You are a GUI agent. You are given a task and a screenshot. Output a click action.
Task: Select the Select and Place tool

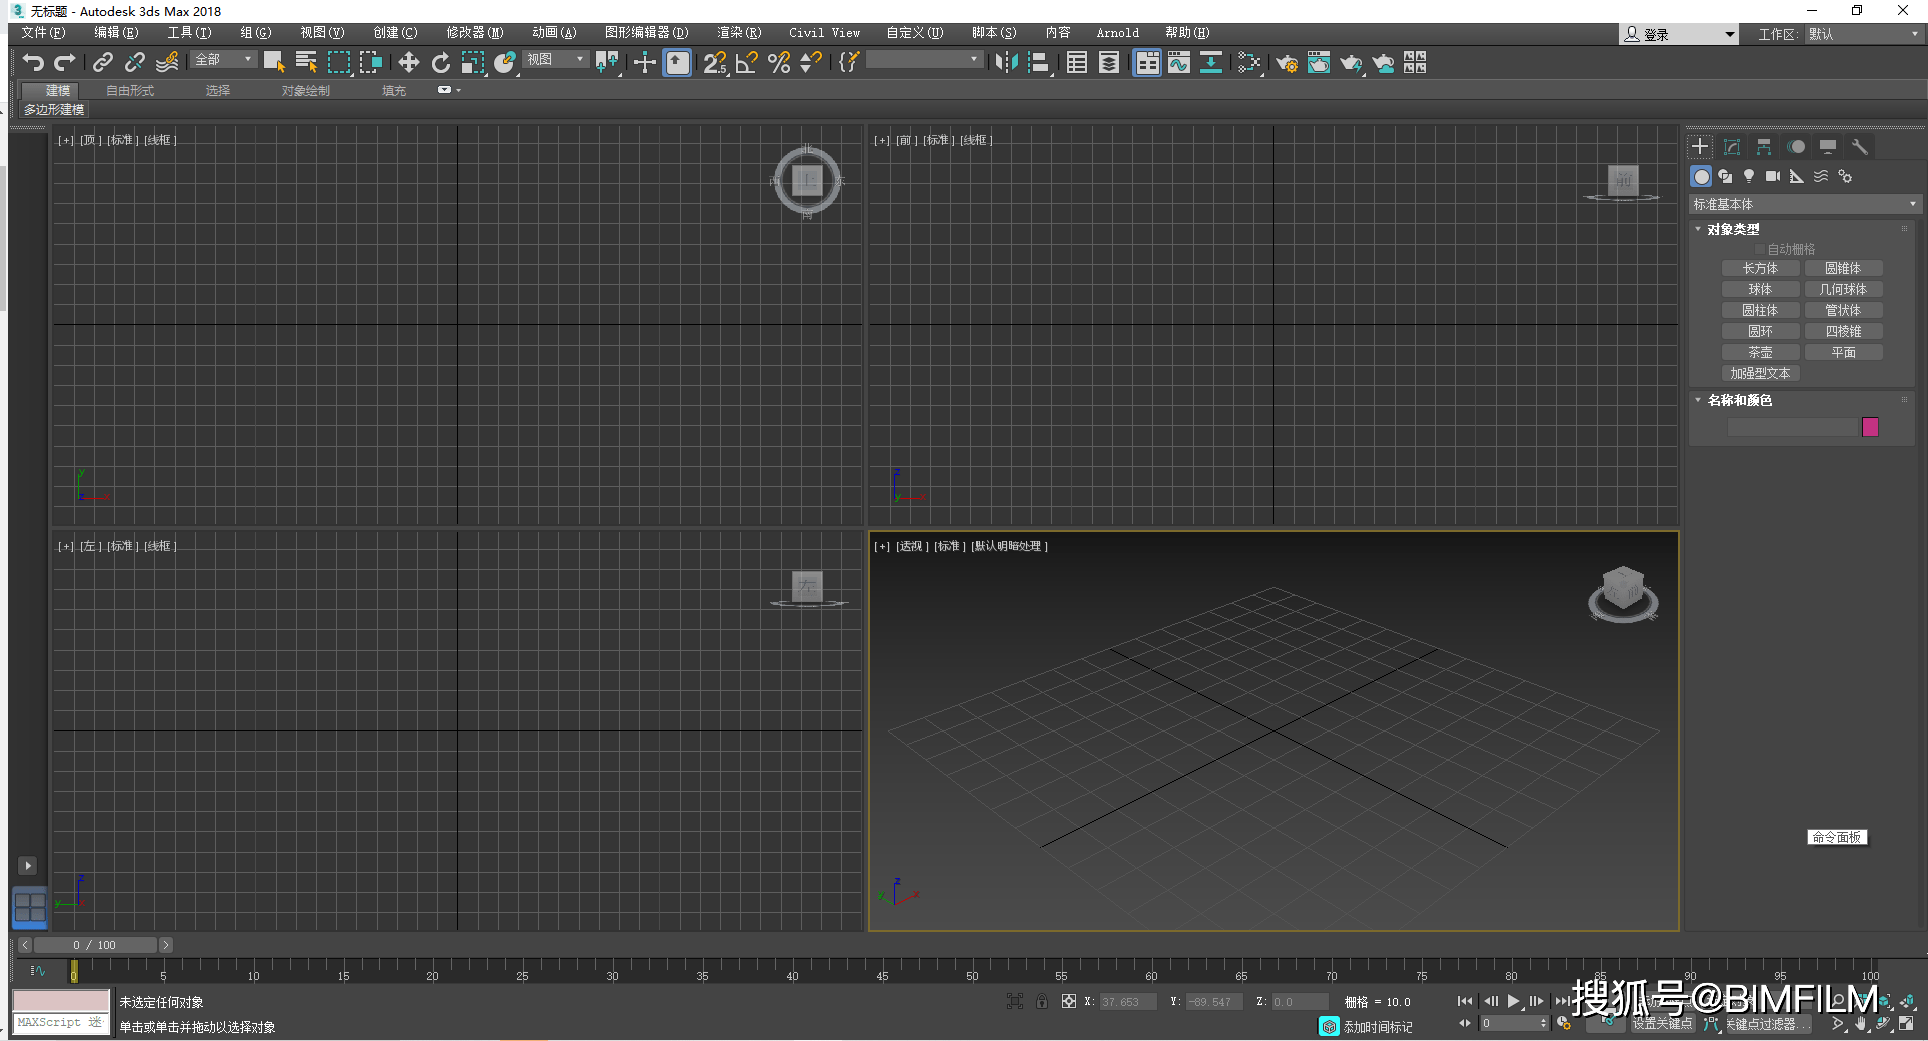[x=505, y=63]
